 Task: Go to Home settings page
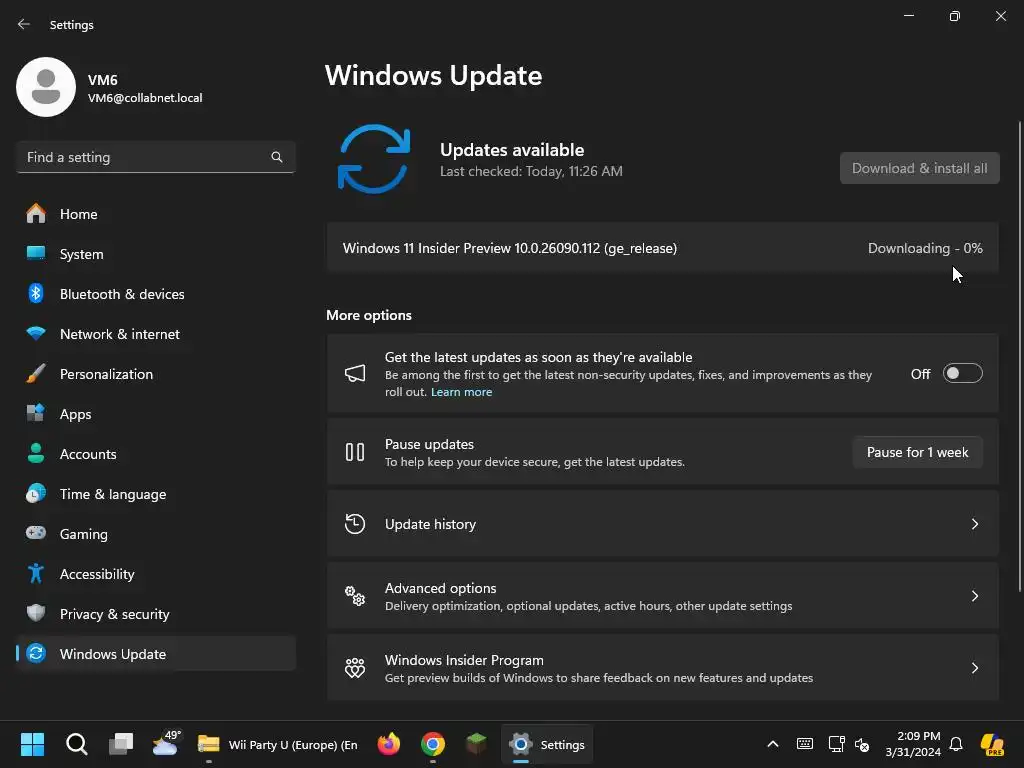[155, 214]
